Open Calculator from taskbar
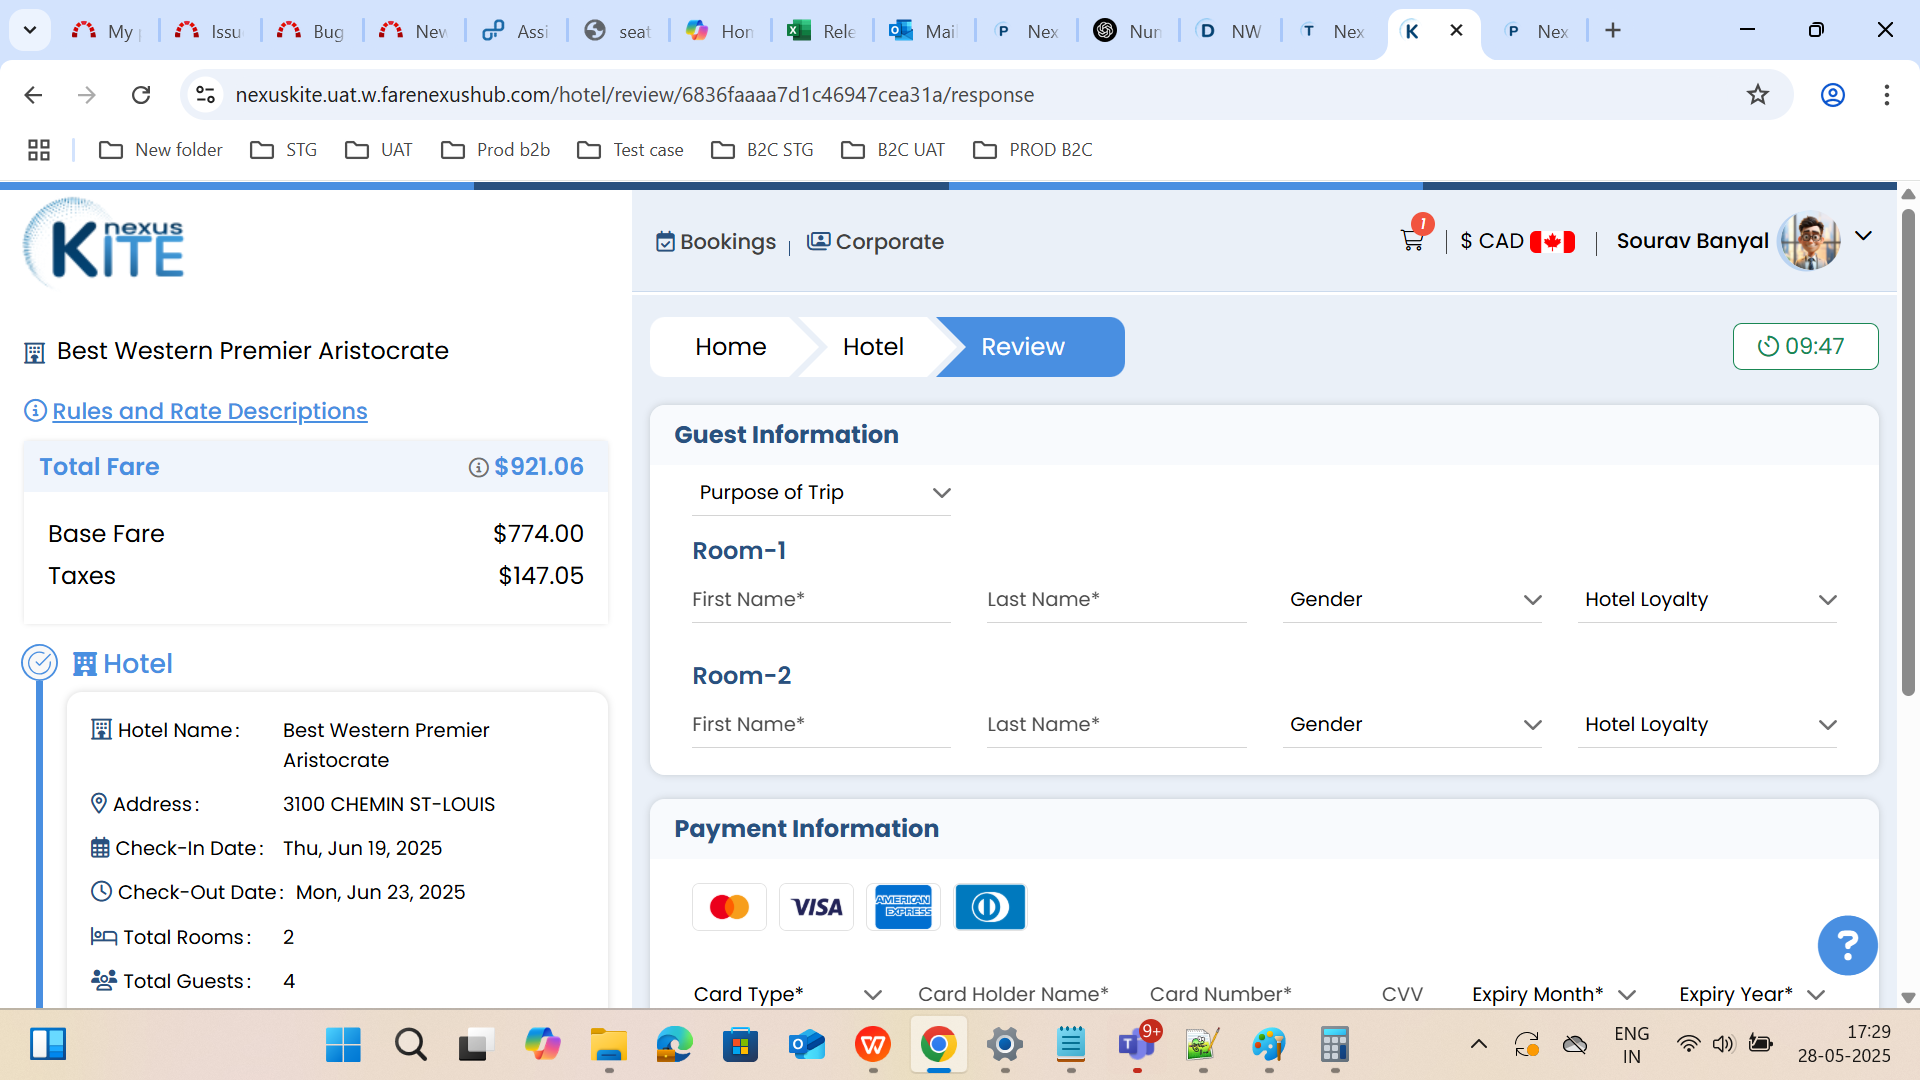The width and height of the screenshot is (1920, 1080). click(1334, 1045)
